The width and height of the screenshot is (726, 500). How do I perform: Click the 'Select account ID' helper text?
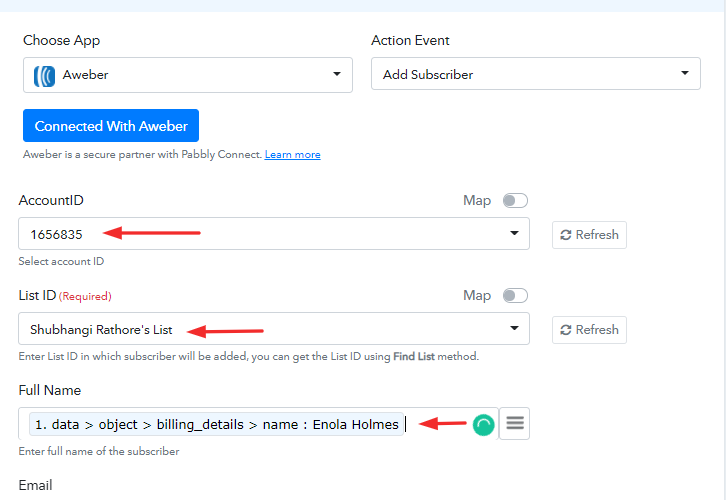(61, 261)
